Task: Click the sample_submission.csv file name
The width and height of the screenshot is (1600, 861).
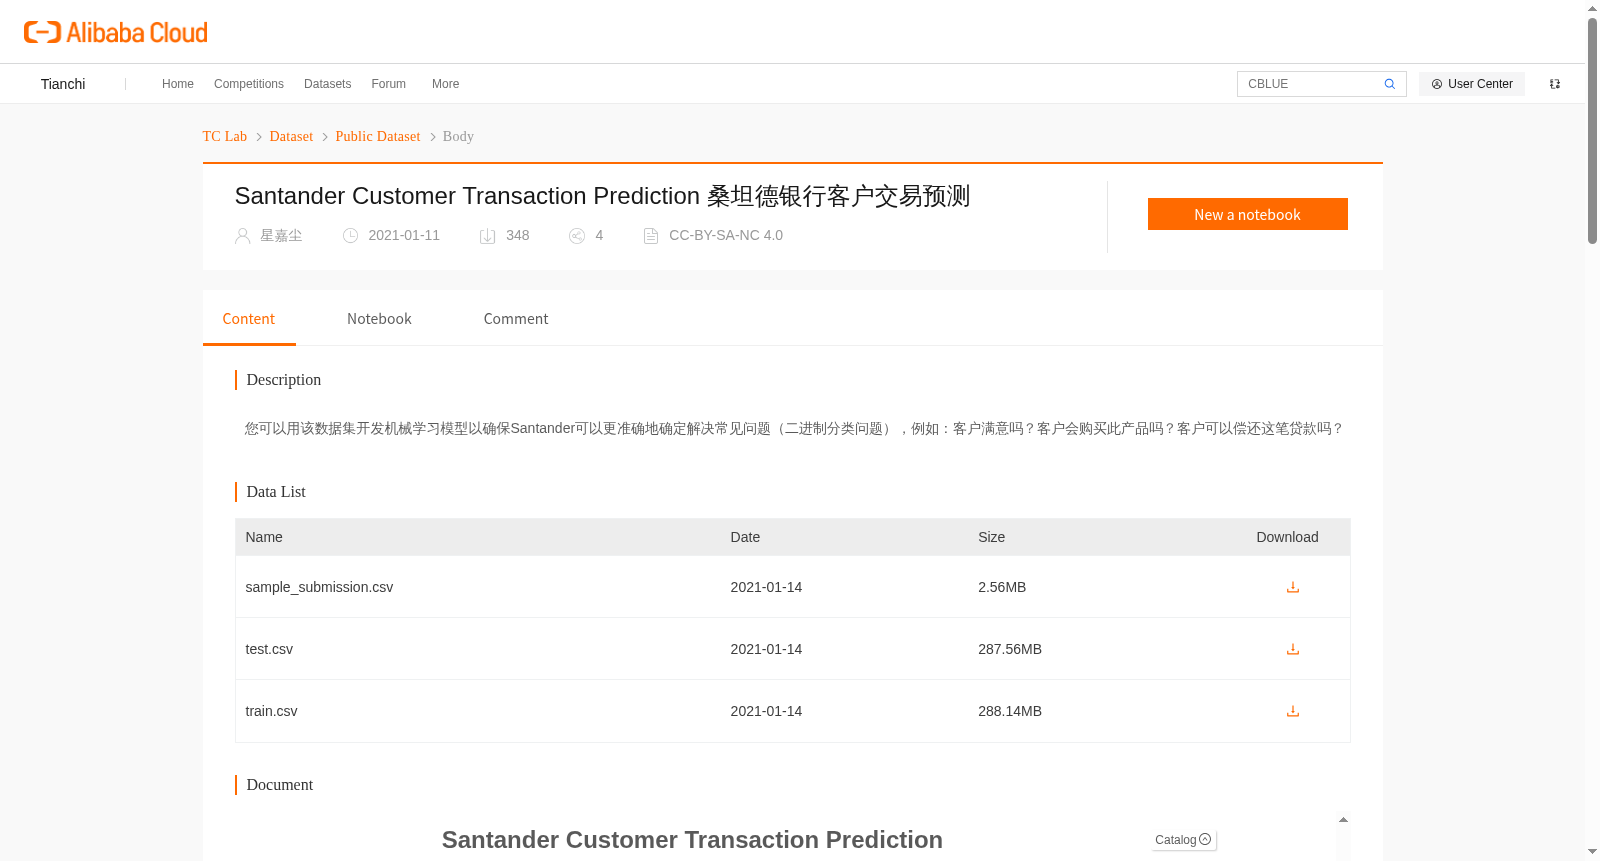Action: pyautogui.click(x=319, y=587)
